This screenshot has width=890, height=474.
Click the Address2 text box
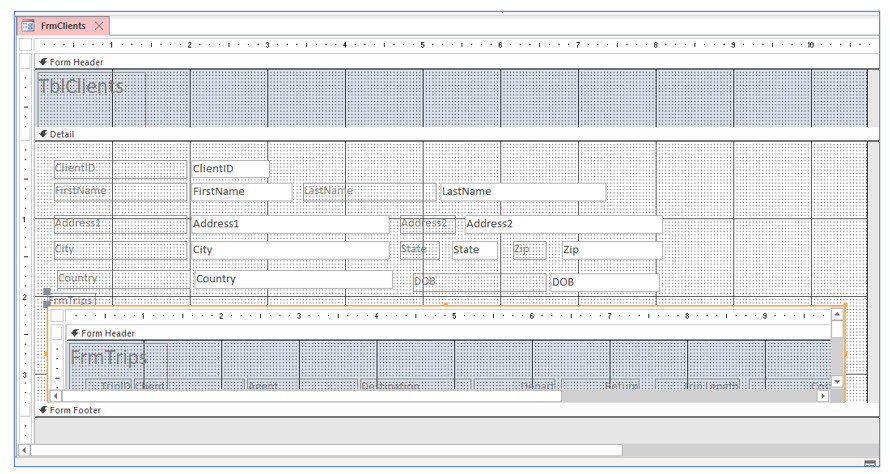click(564, 224)
